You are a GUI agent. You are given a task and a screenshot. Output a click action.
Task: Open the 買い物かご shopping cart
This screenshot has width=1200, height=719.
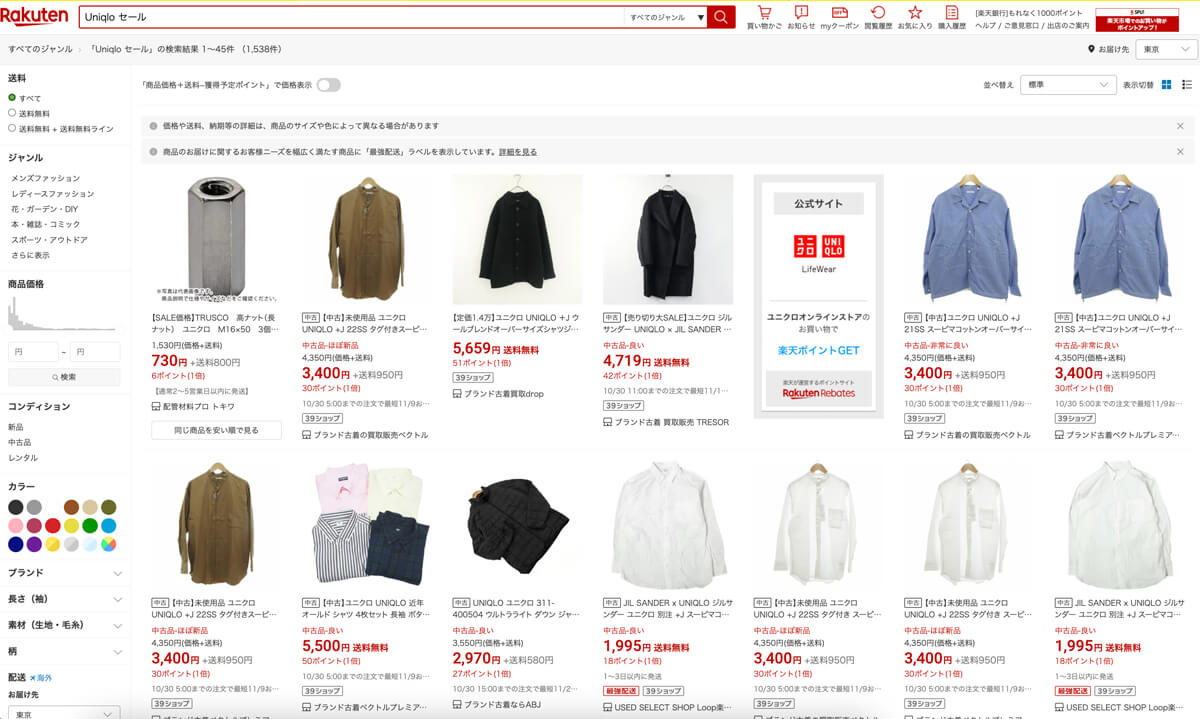764,17
